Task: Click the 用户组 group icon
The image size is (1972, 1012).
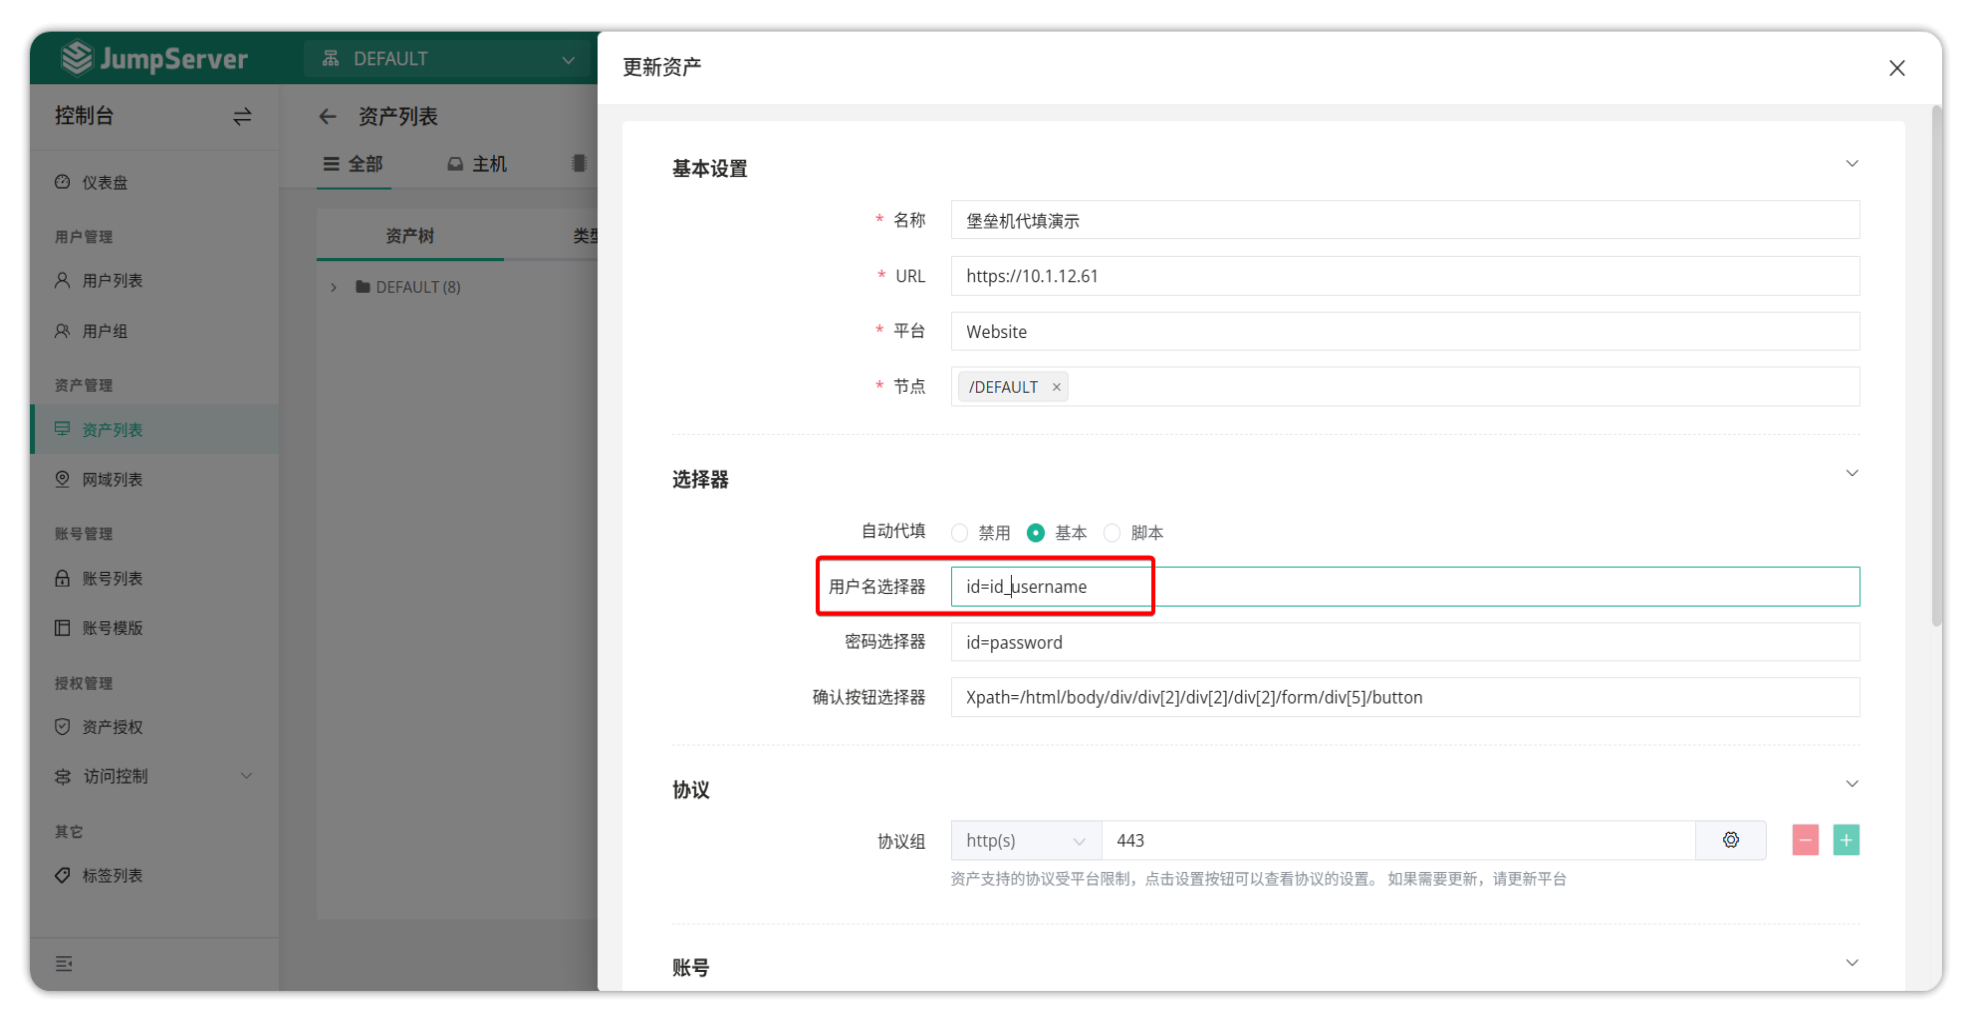Action: [62, 331]
